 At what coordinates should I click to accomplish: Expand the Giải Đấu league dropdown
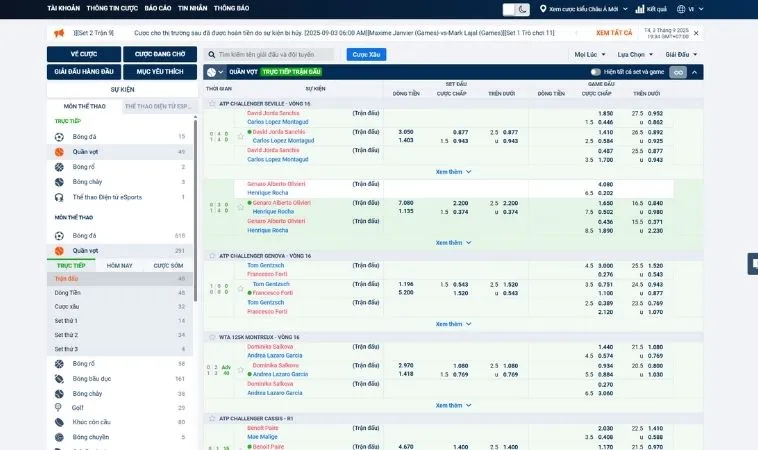pos(679,54)
